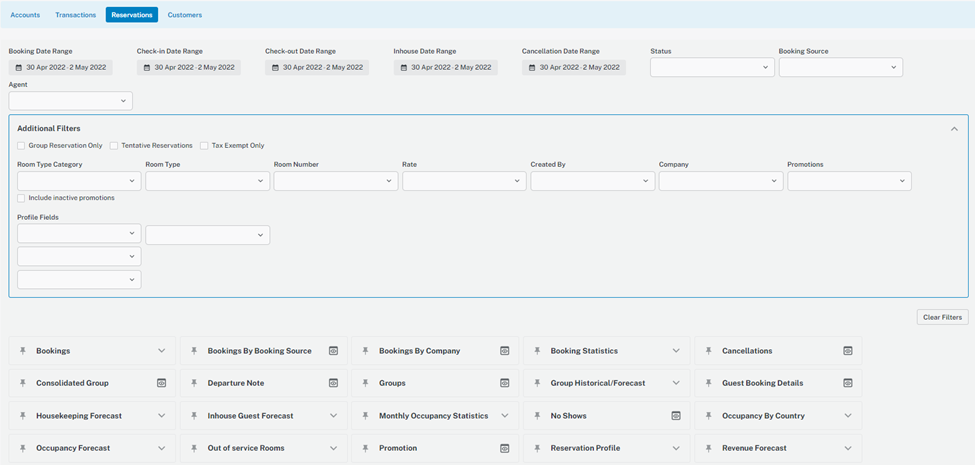Expand Monthly Occupancy Statistics options

coord(505,415)
